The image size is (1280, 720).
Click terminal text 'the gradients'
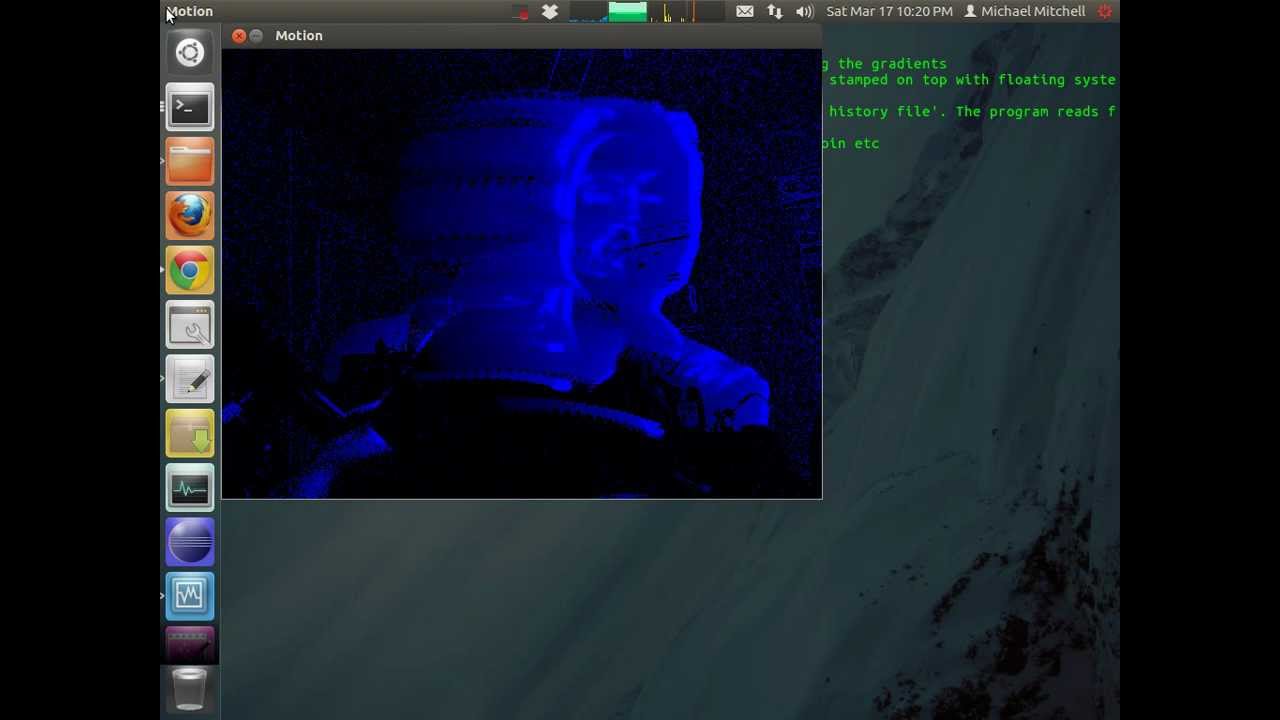click(x=892, y=64)
